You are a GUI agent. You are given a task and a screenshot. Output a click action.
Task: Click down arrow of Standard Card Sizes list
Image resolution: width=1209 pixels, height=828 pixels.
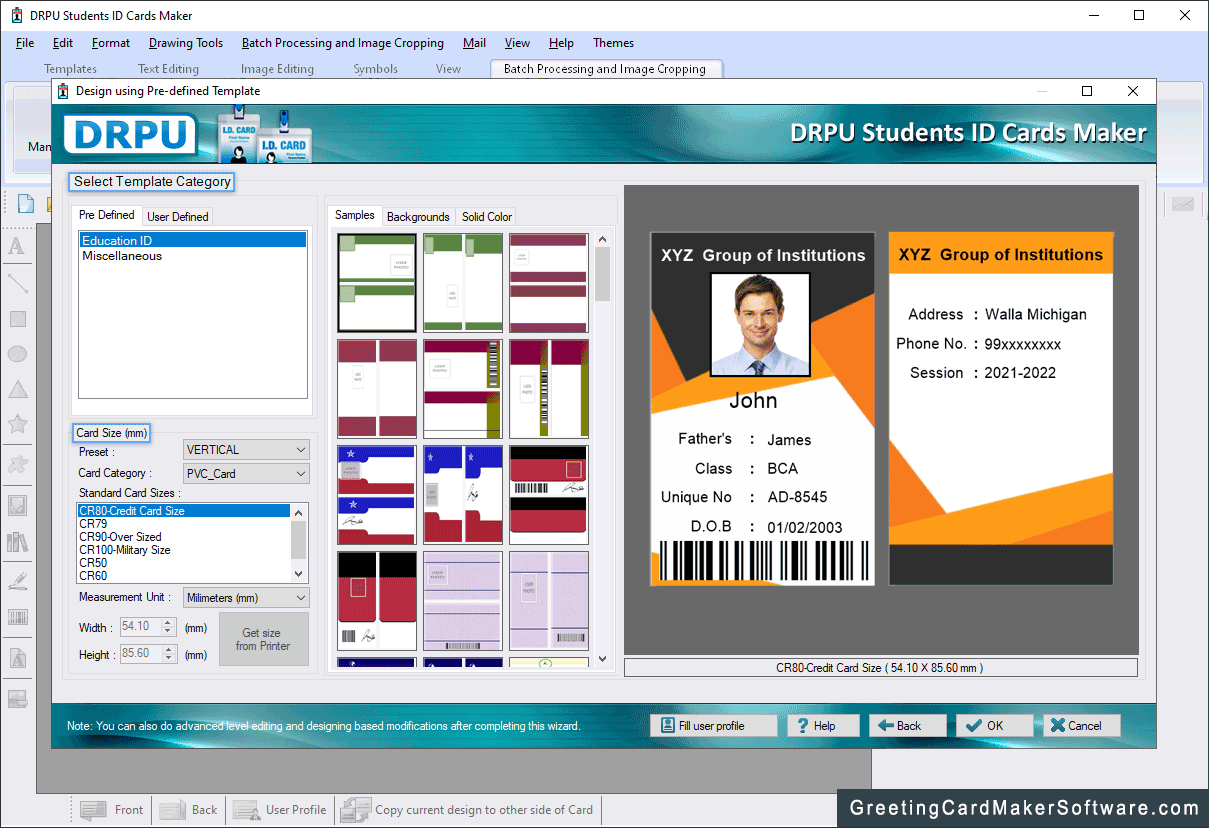click(299, 574)
